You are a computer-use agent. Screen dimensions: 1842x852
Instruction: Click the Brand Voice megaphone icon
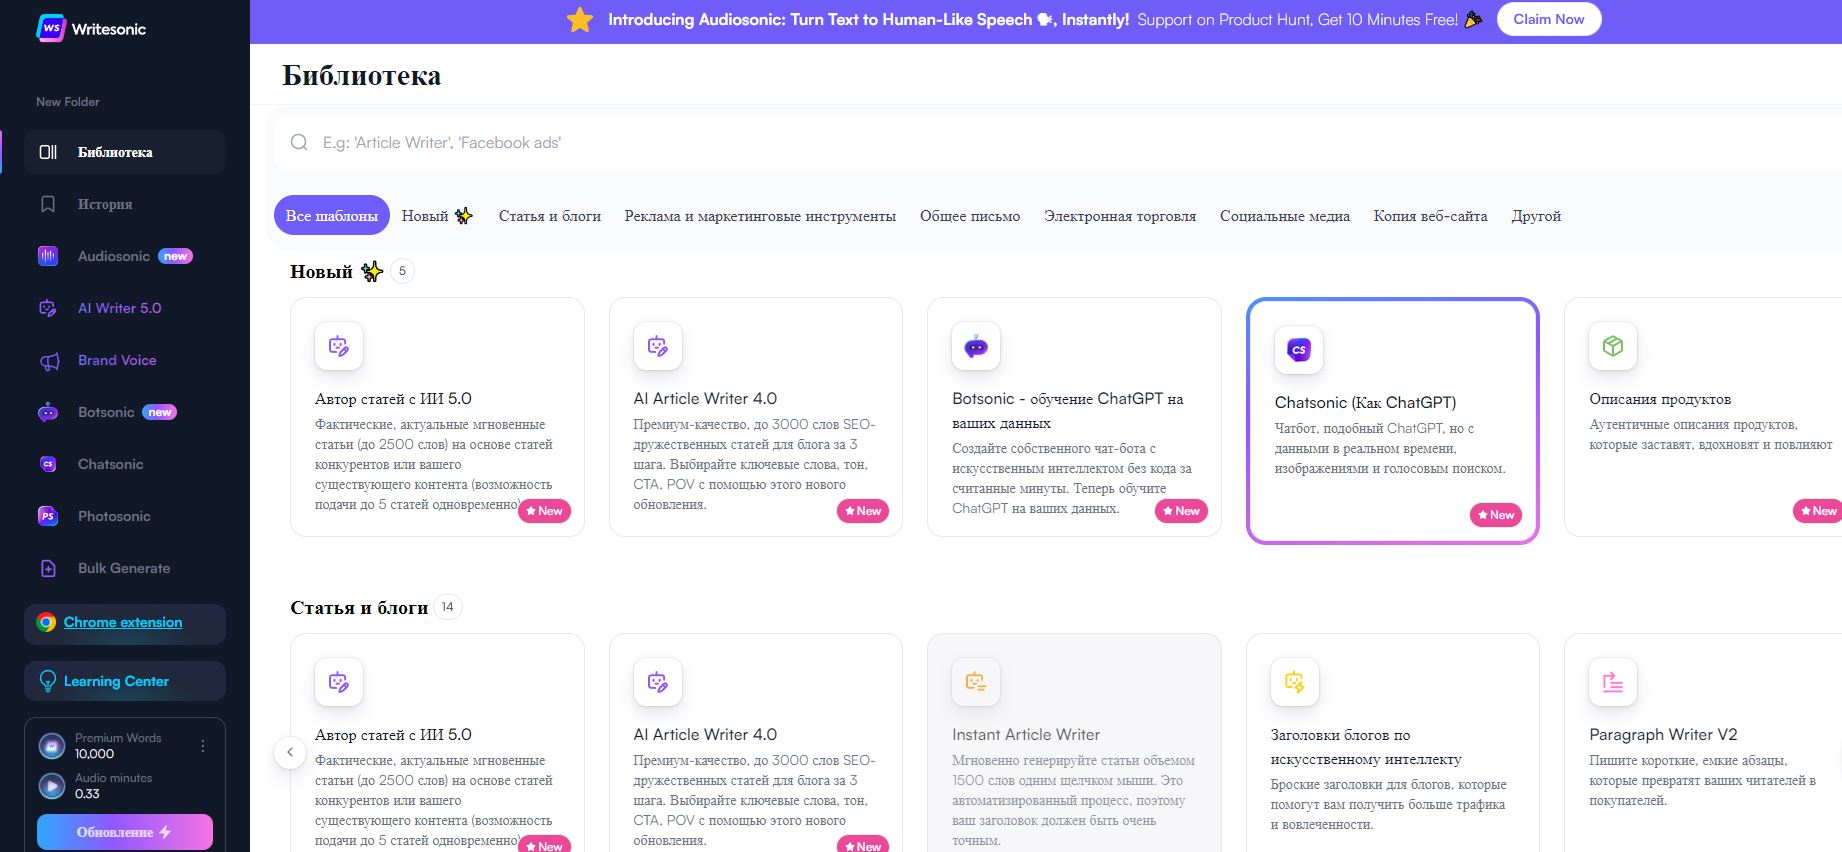[48, 361]
